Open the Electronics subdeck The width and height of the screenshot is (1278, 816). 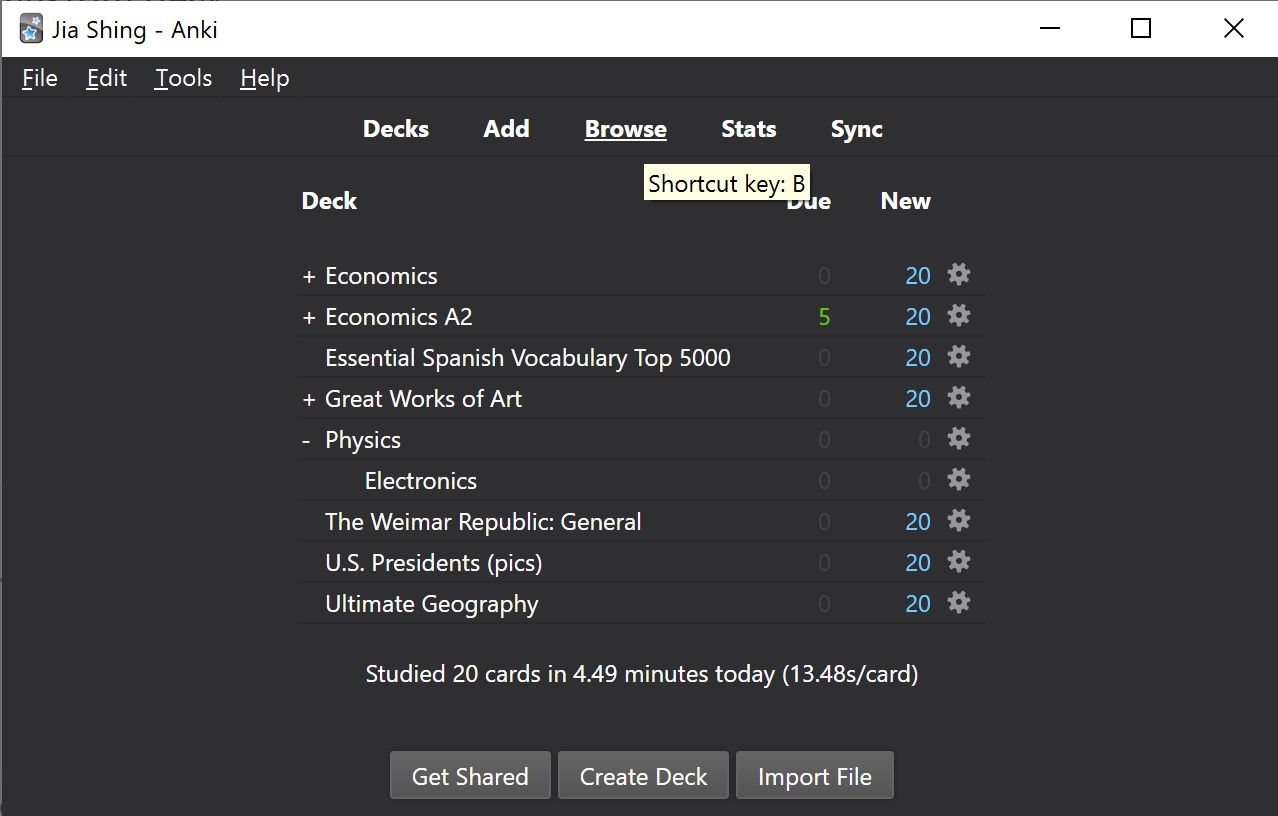(x=421, y=481)
